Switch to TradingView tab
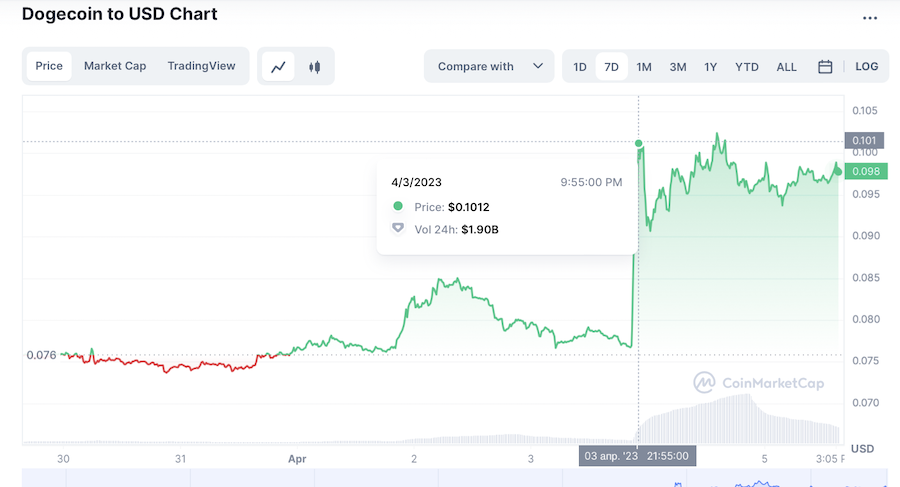The image size is (900, 487). (201, 66)
